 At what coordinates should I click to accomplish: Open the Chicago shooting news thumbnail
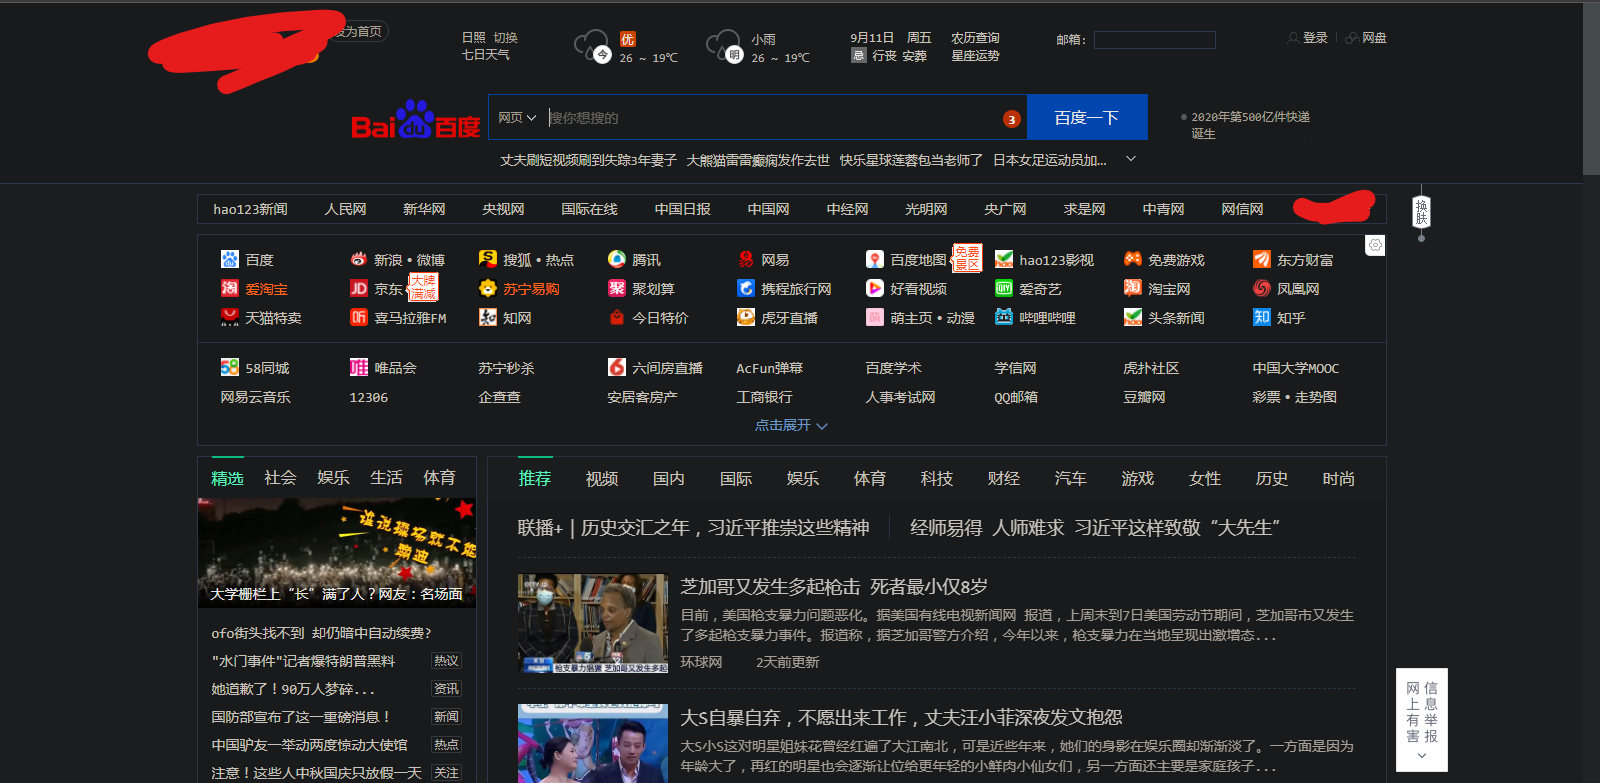[x=593, y=623]
